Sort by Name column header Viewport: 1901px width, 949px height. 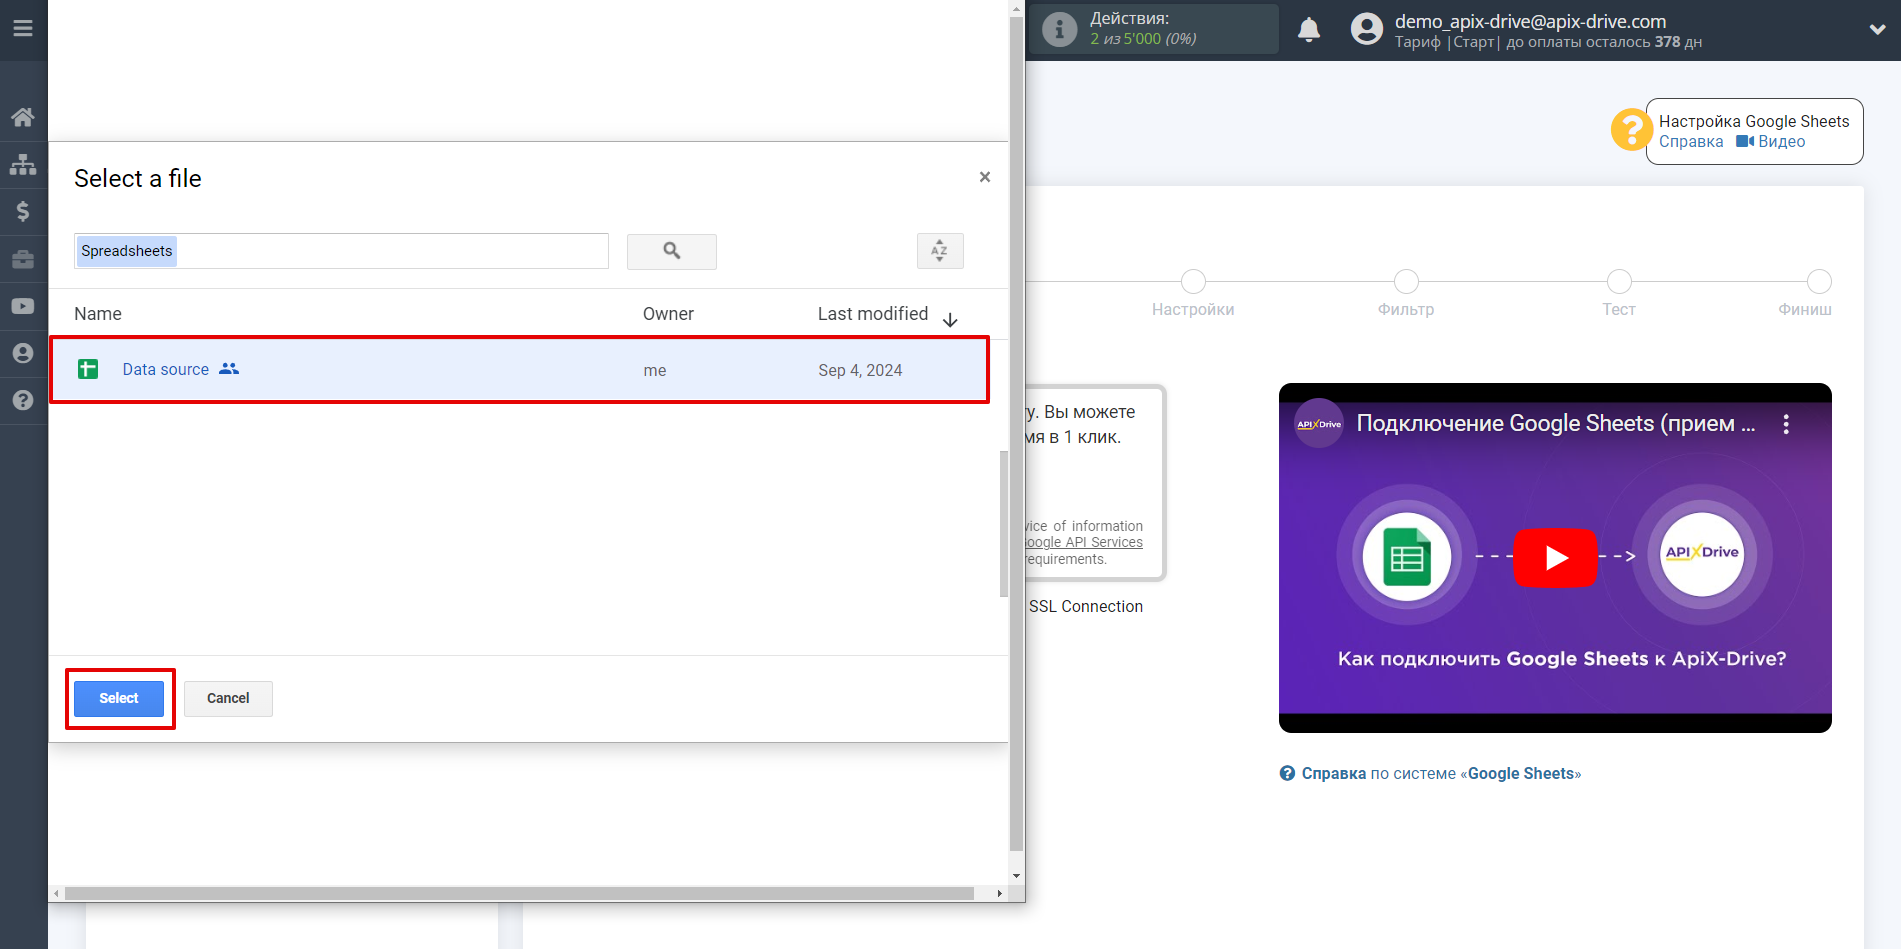pyautogui.click(x=98, y=314)
